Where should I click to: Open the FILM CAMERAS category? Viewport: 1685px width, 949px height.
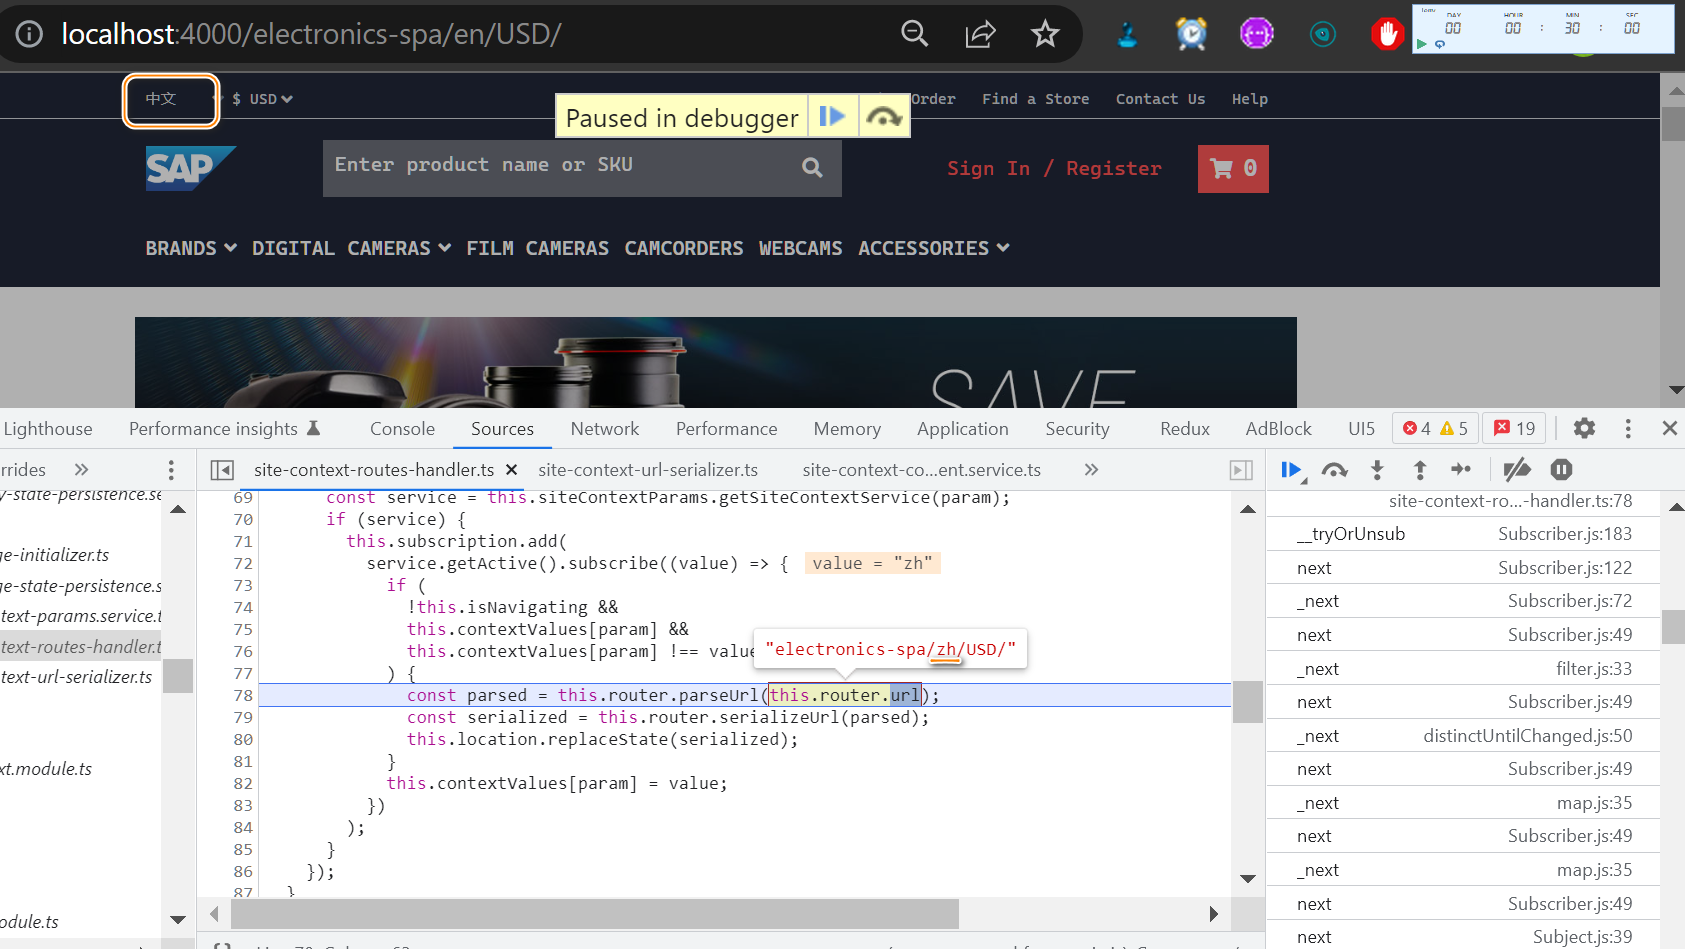pyautogui.click(x=537, y=248)
